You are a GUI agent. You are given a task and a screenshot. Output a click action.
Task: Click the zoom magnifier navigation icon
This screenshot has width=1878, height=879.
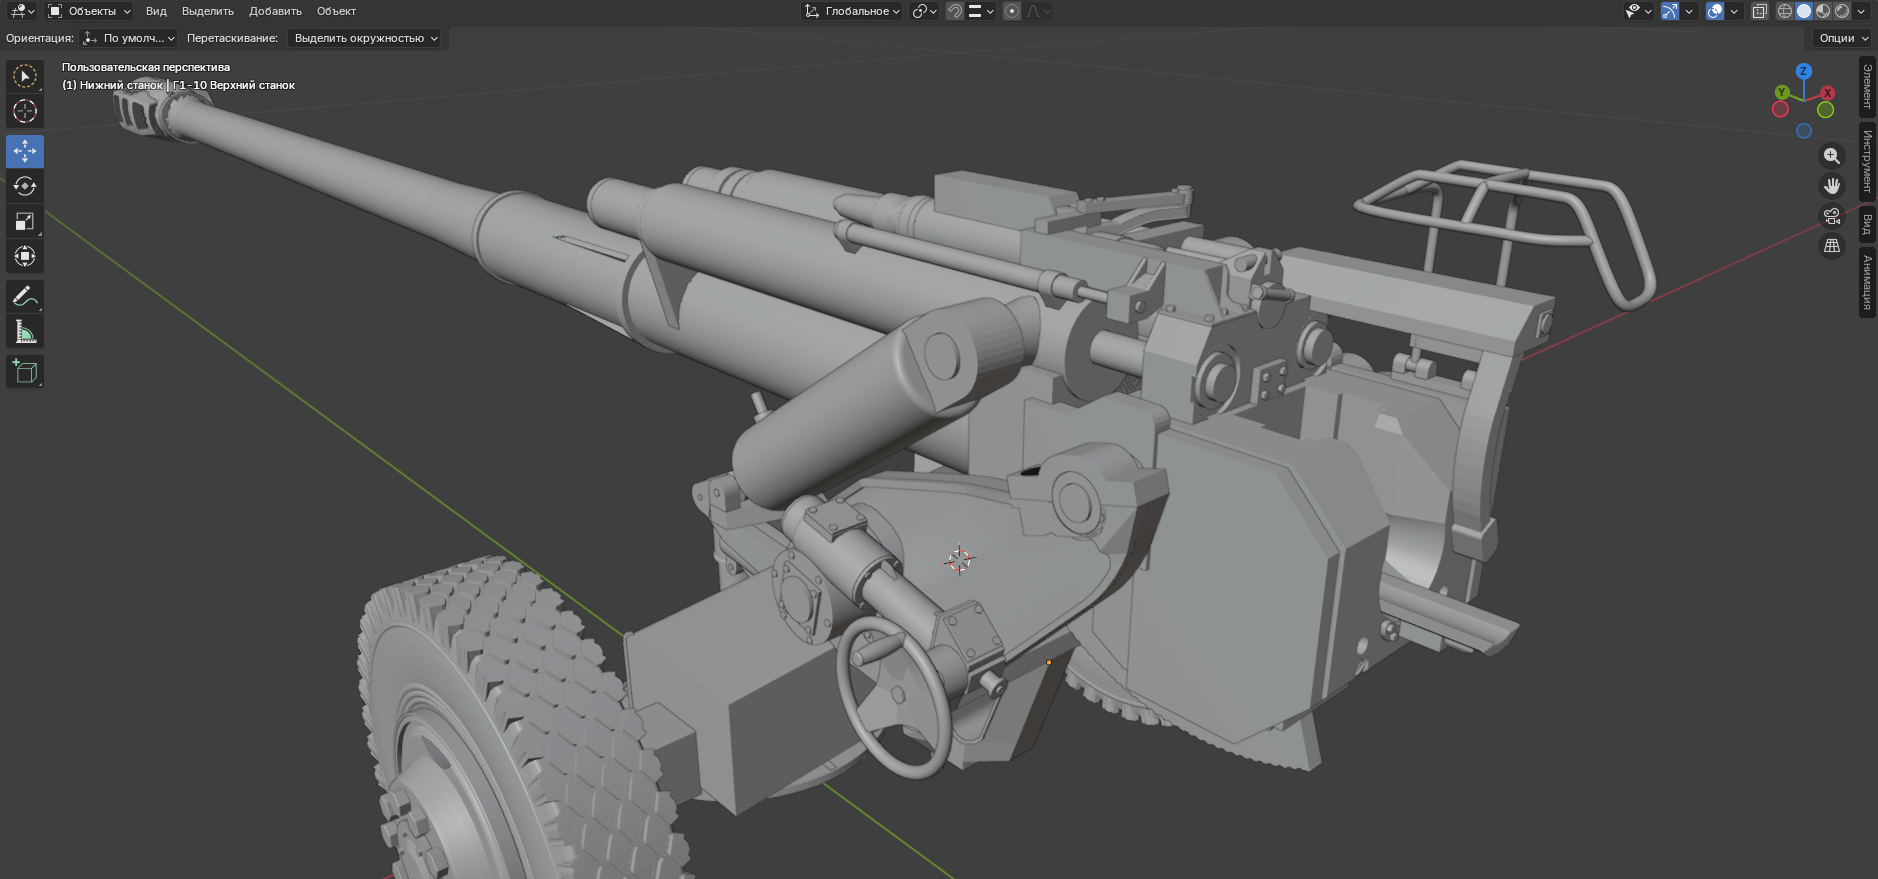pos(1831,156)
